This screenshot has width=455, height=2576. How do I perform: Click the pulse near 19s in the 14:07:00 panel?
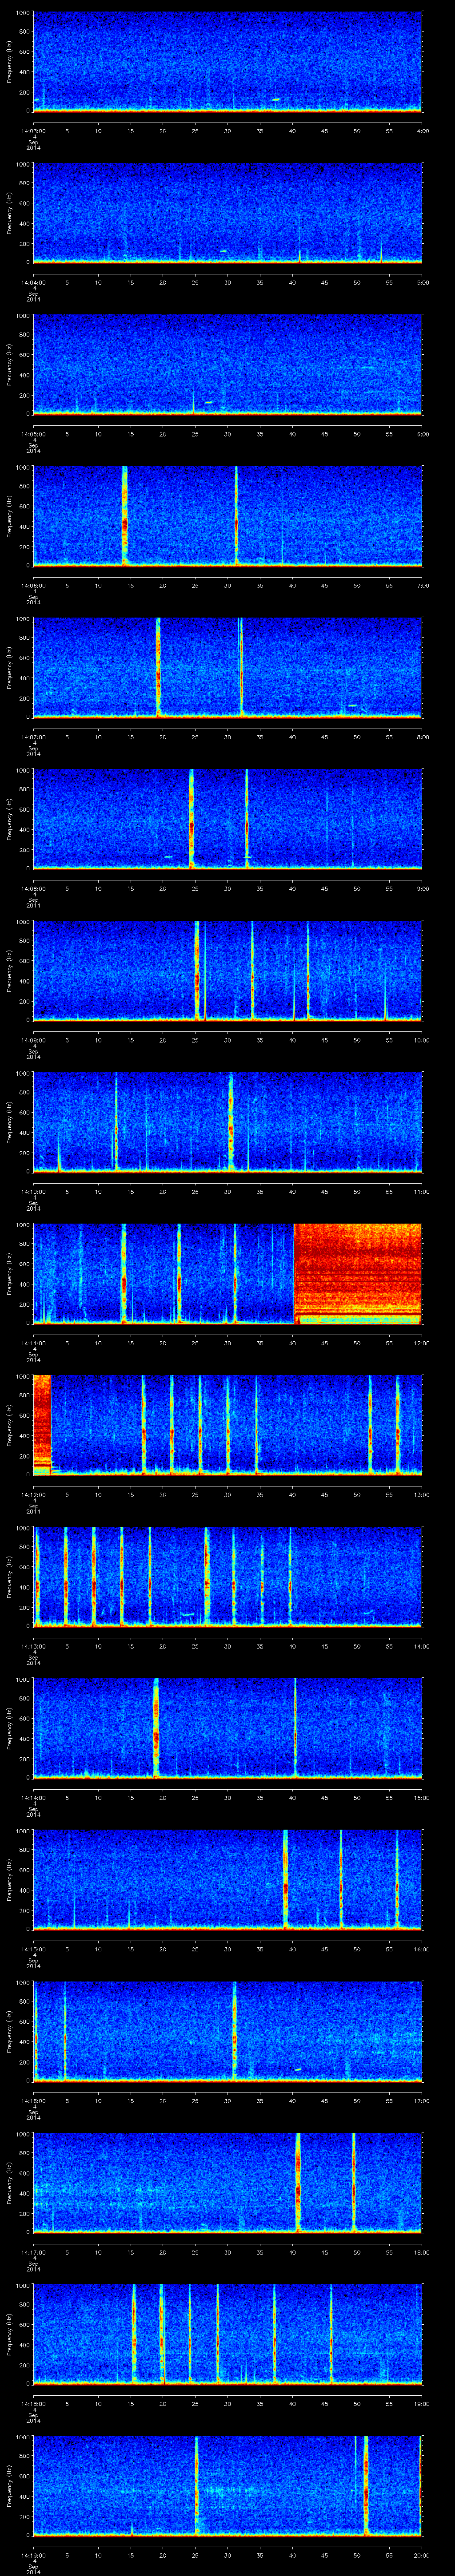[x=158, y=666]
